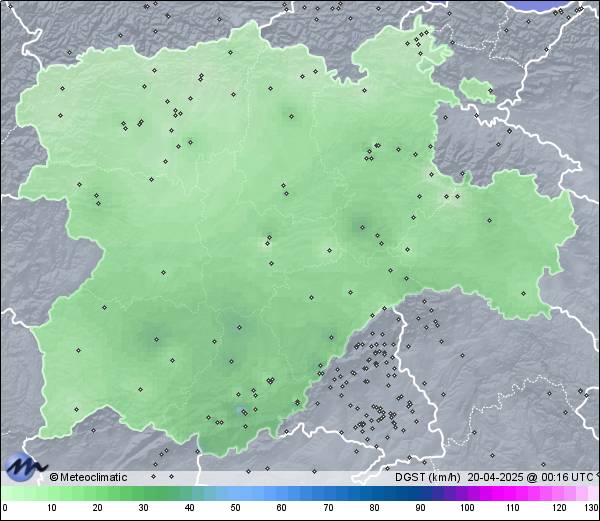Click the 40 scale label
This screenshot has width=600, height=521.
[189, 508]
